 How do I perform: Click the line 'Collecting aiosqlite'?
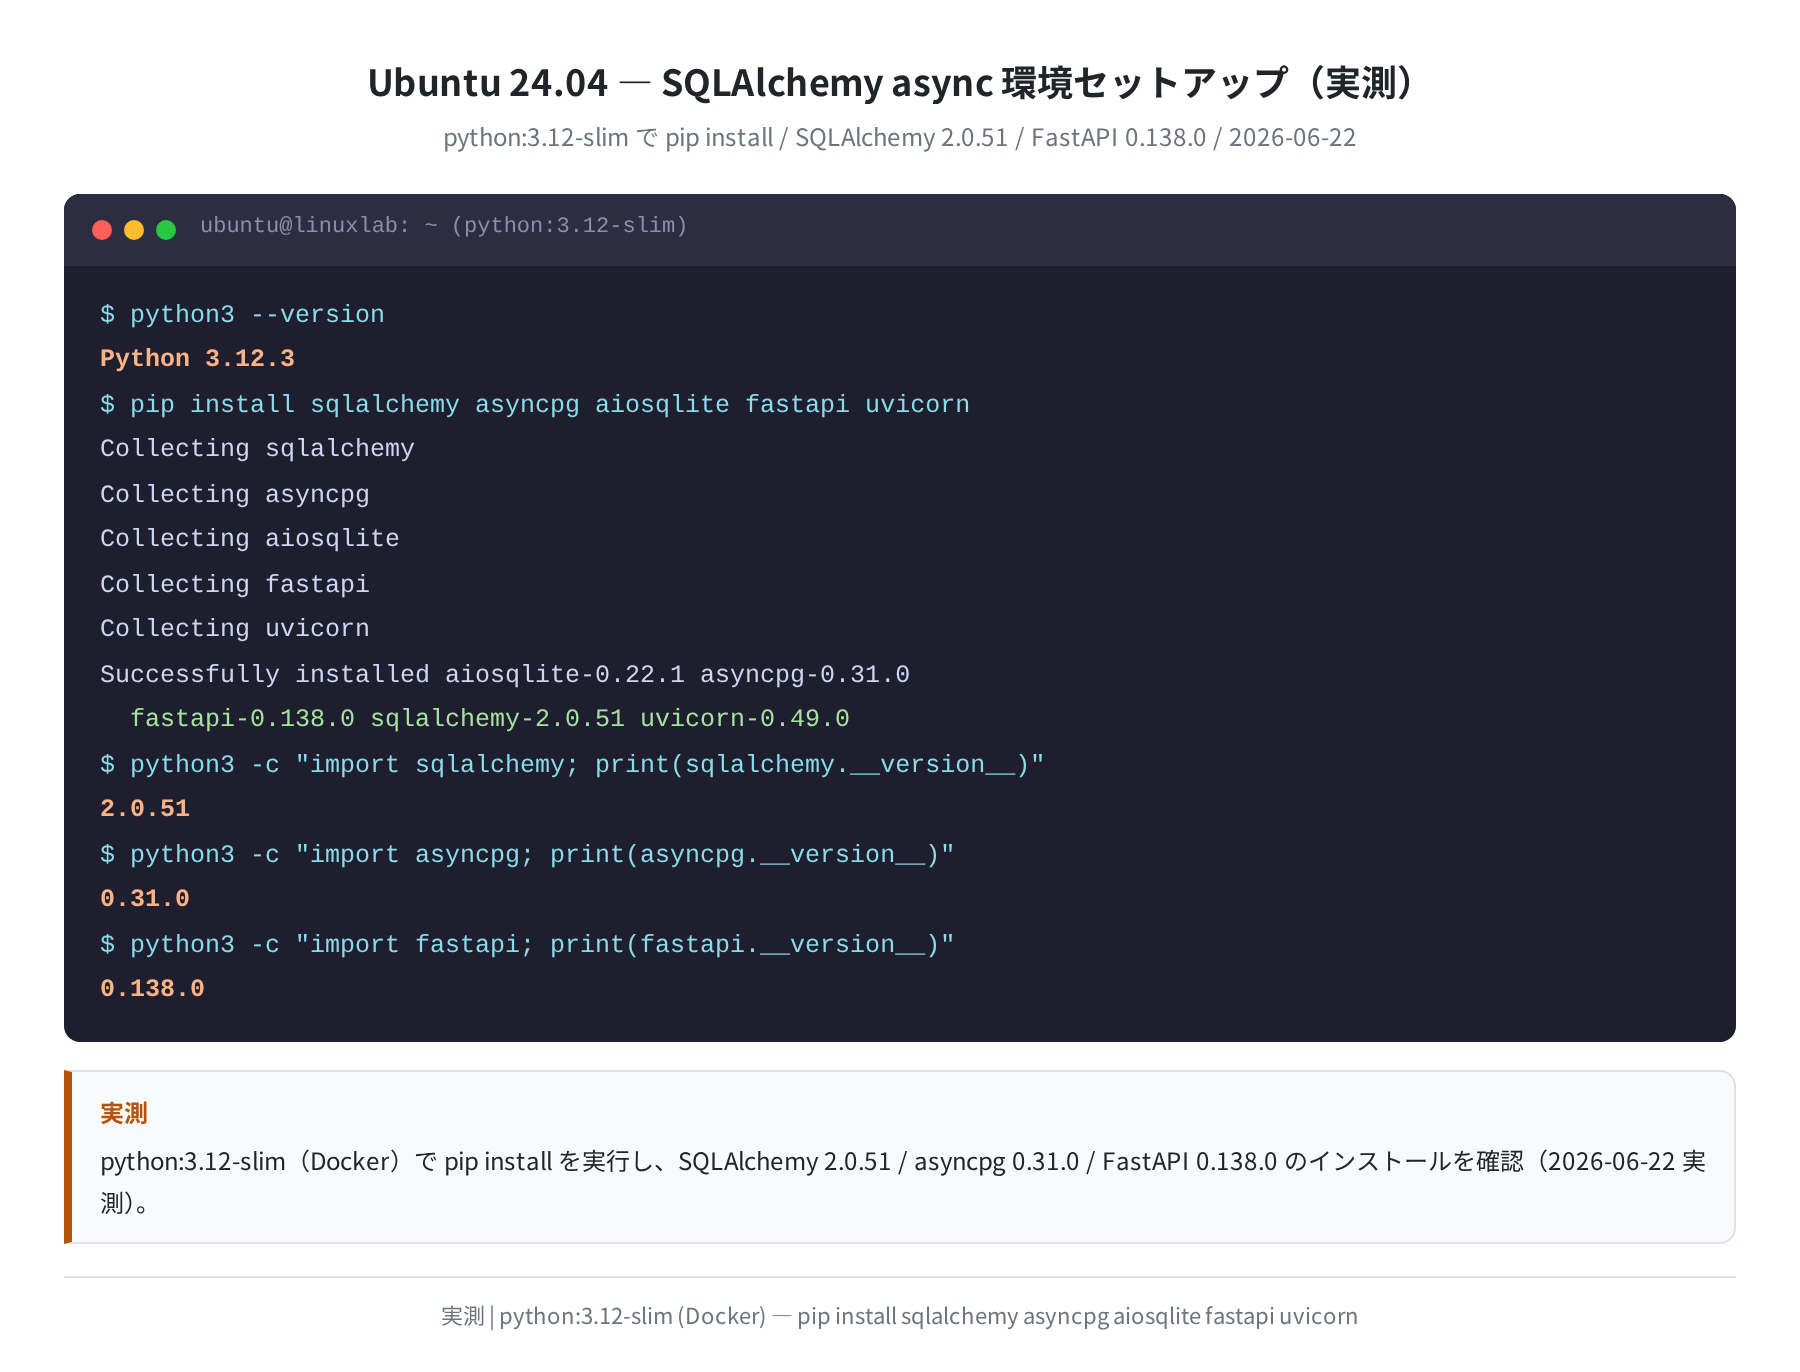click(x=250, y=538)
